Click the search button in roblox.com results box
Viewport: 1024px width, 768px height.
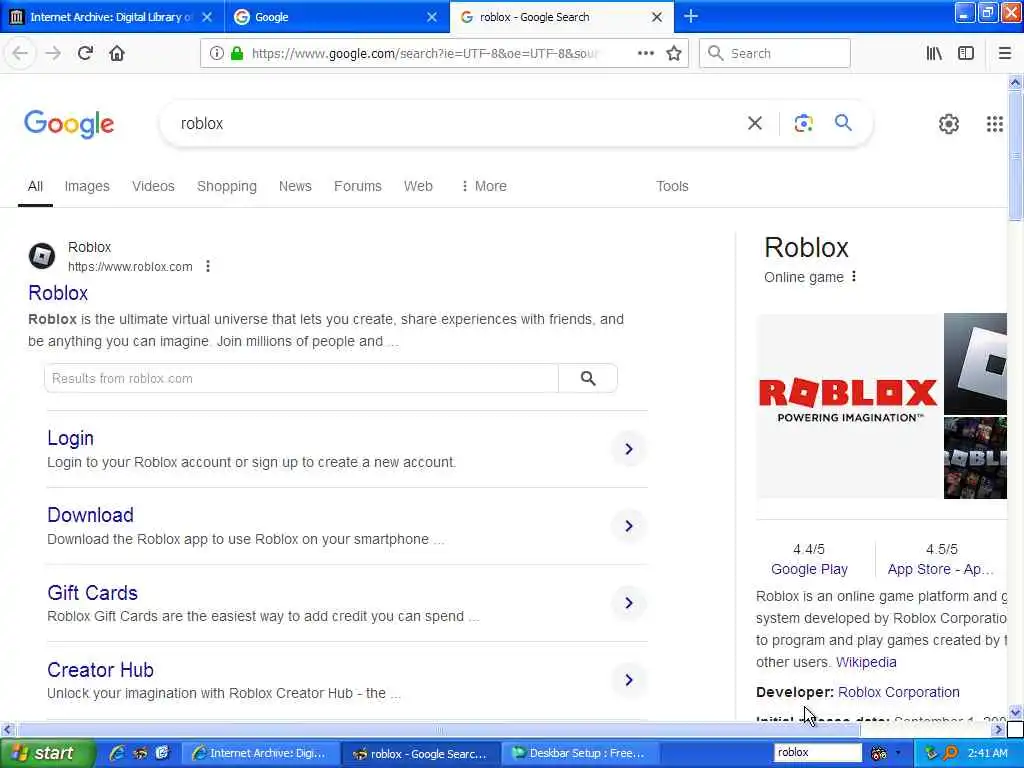pyautogui.click(x=588, y=378)
